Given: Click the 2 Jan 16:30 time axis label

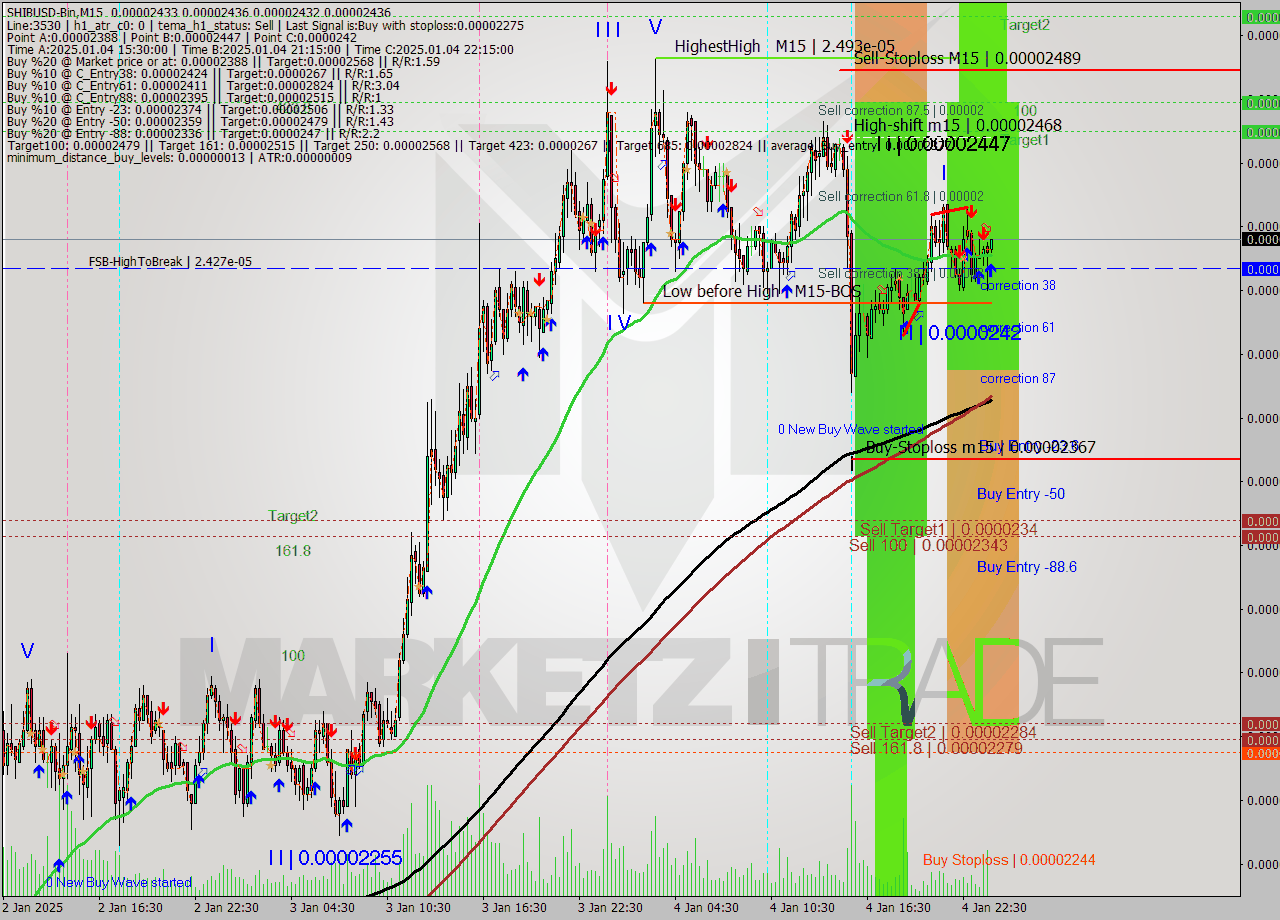Looking at the screenshot, I should (x=130, y=908).
